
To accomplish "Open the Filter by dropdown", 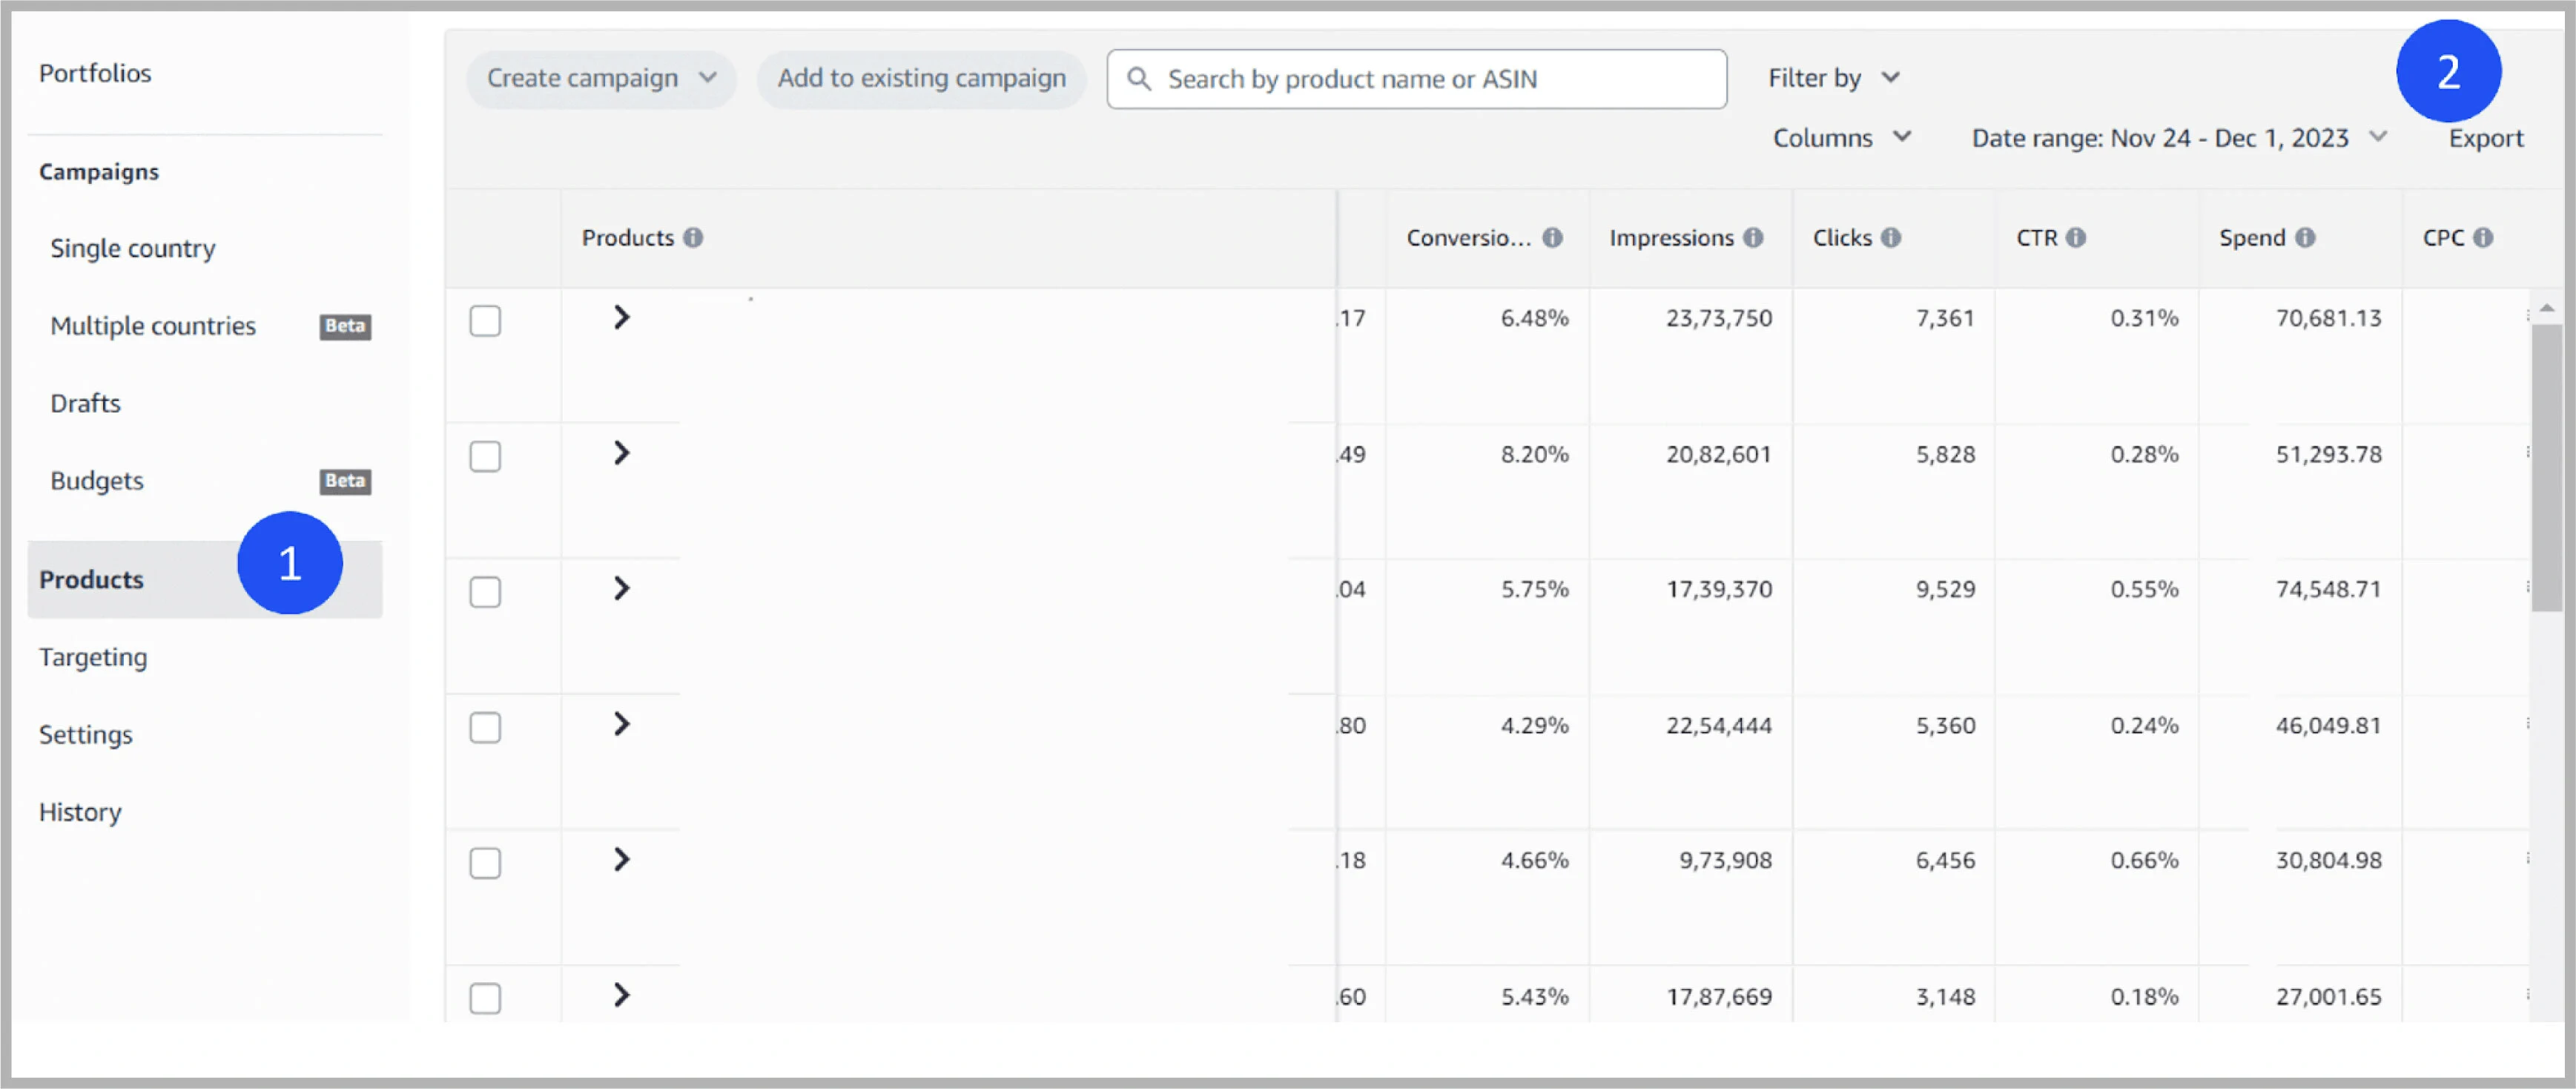I will coord(1833,78).
